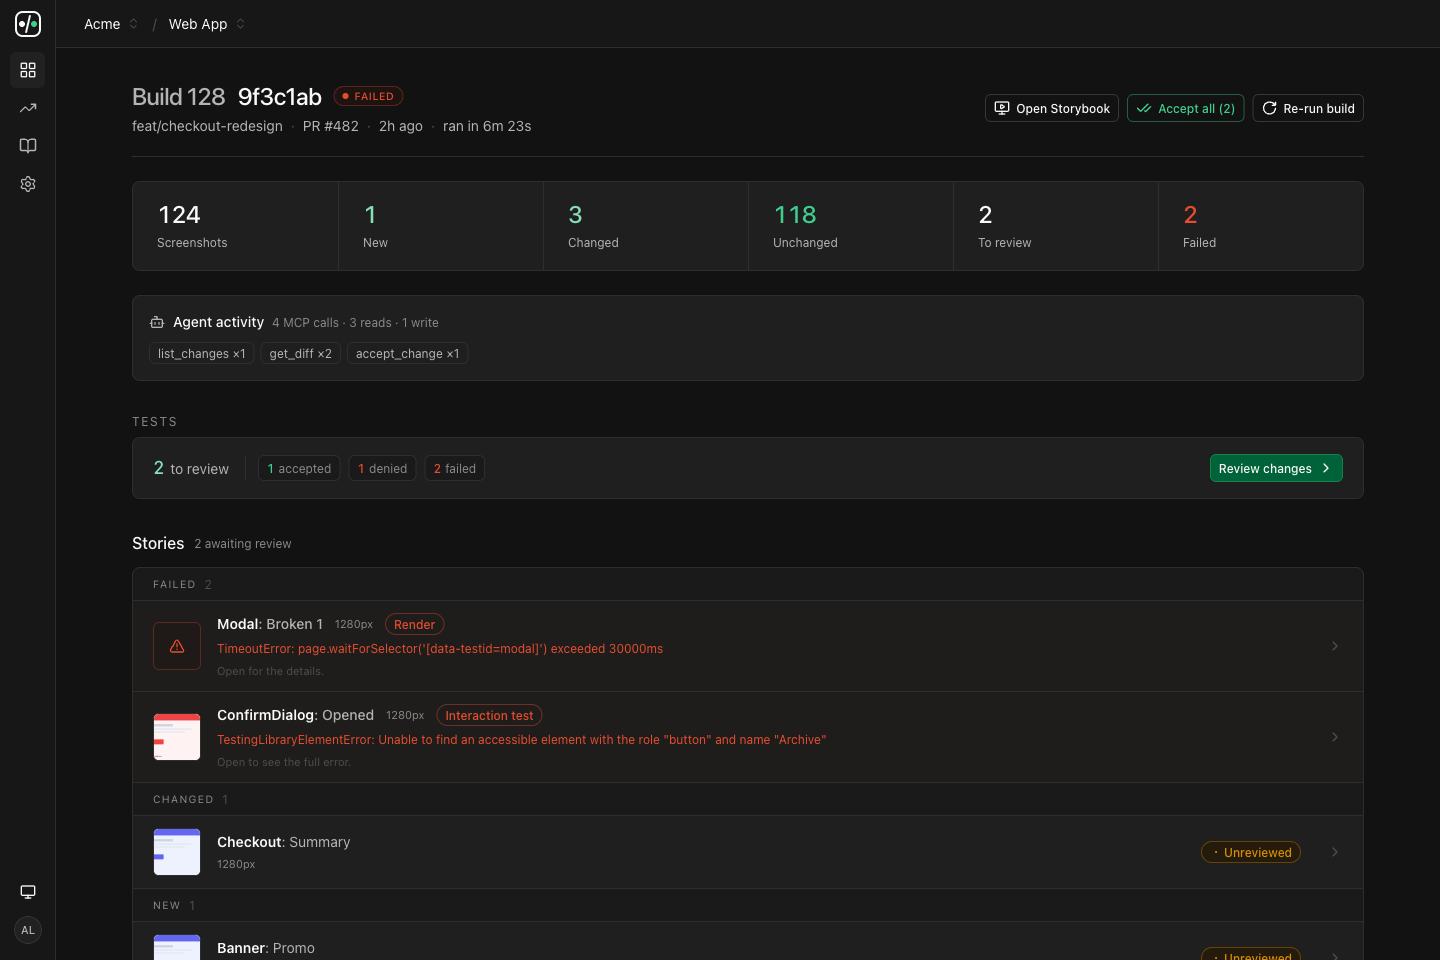Click the FAILED section header
The image size is (1440, 960).
point(748,584)
